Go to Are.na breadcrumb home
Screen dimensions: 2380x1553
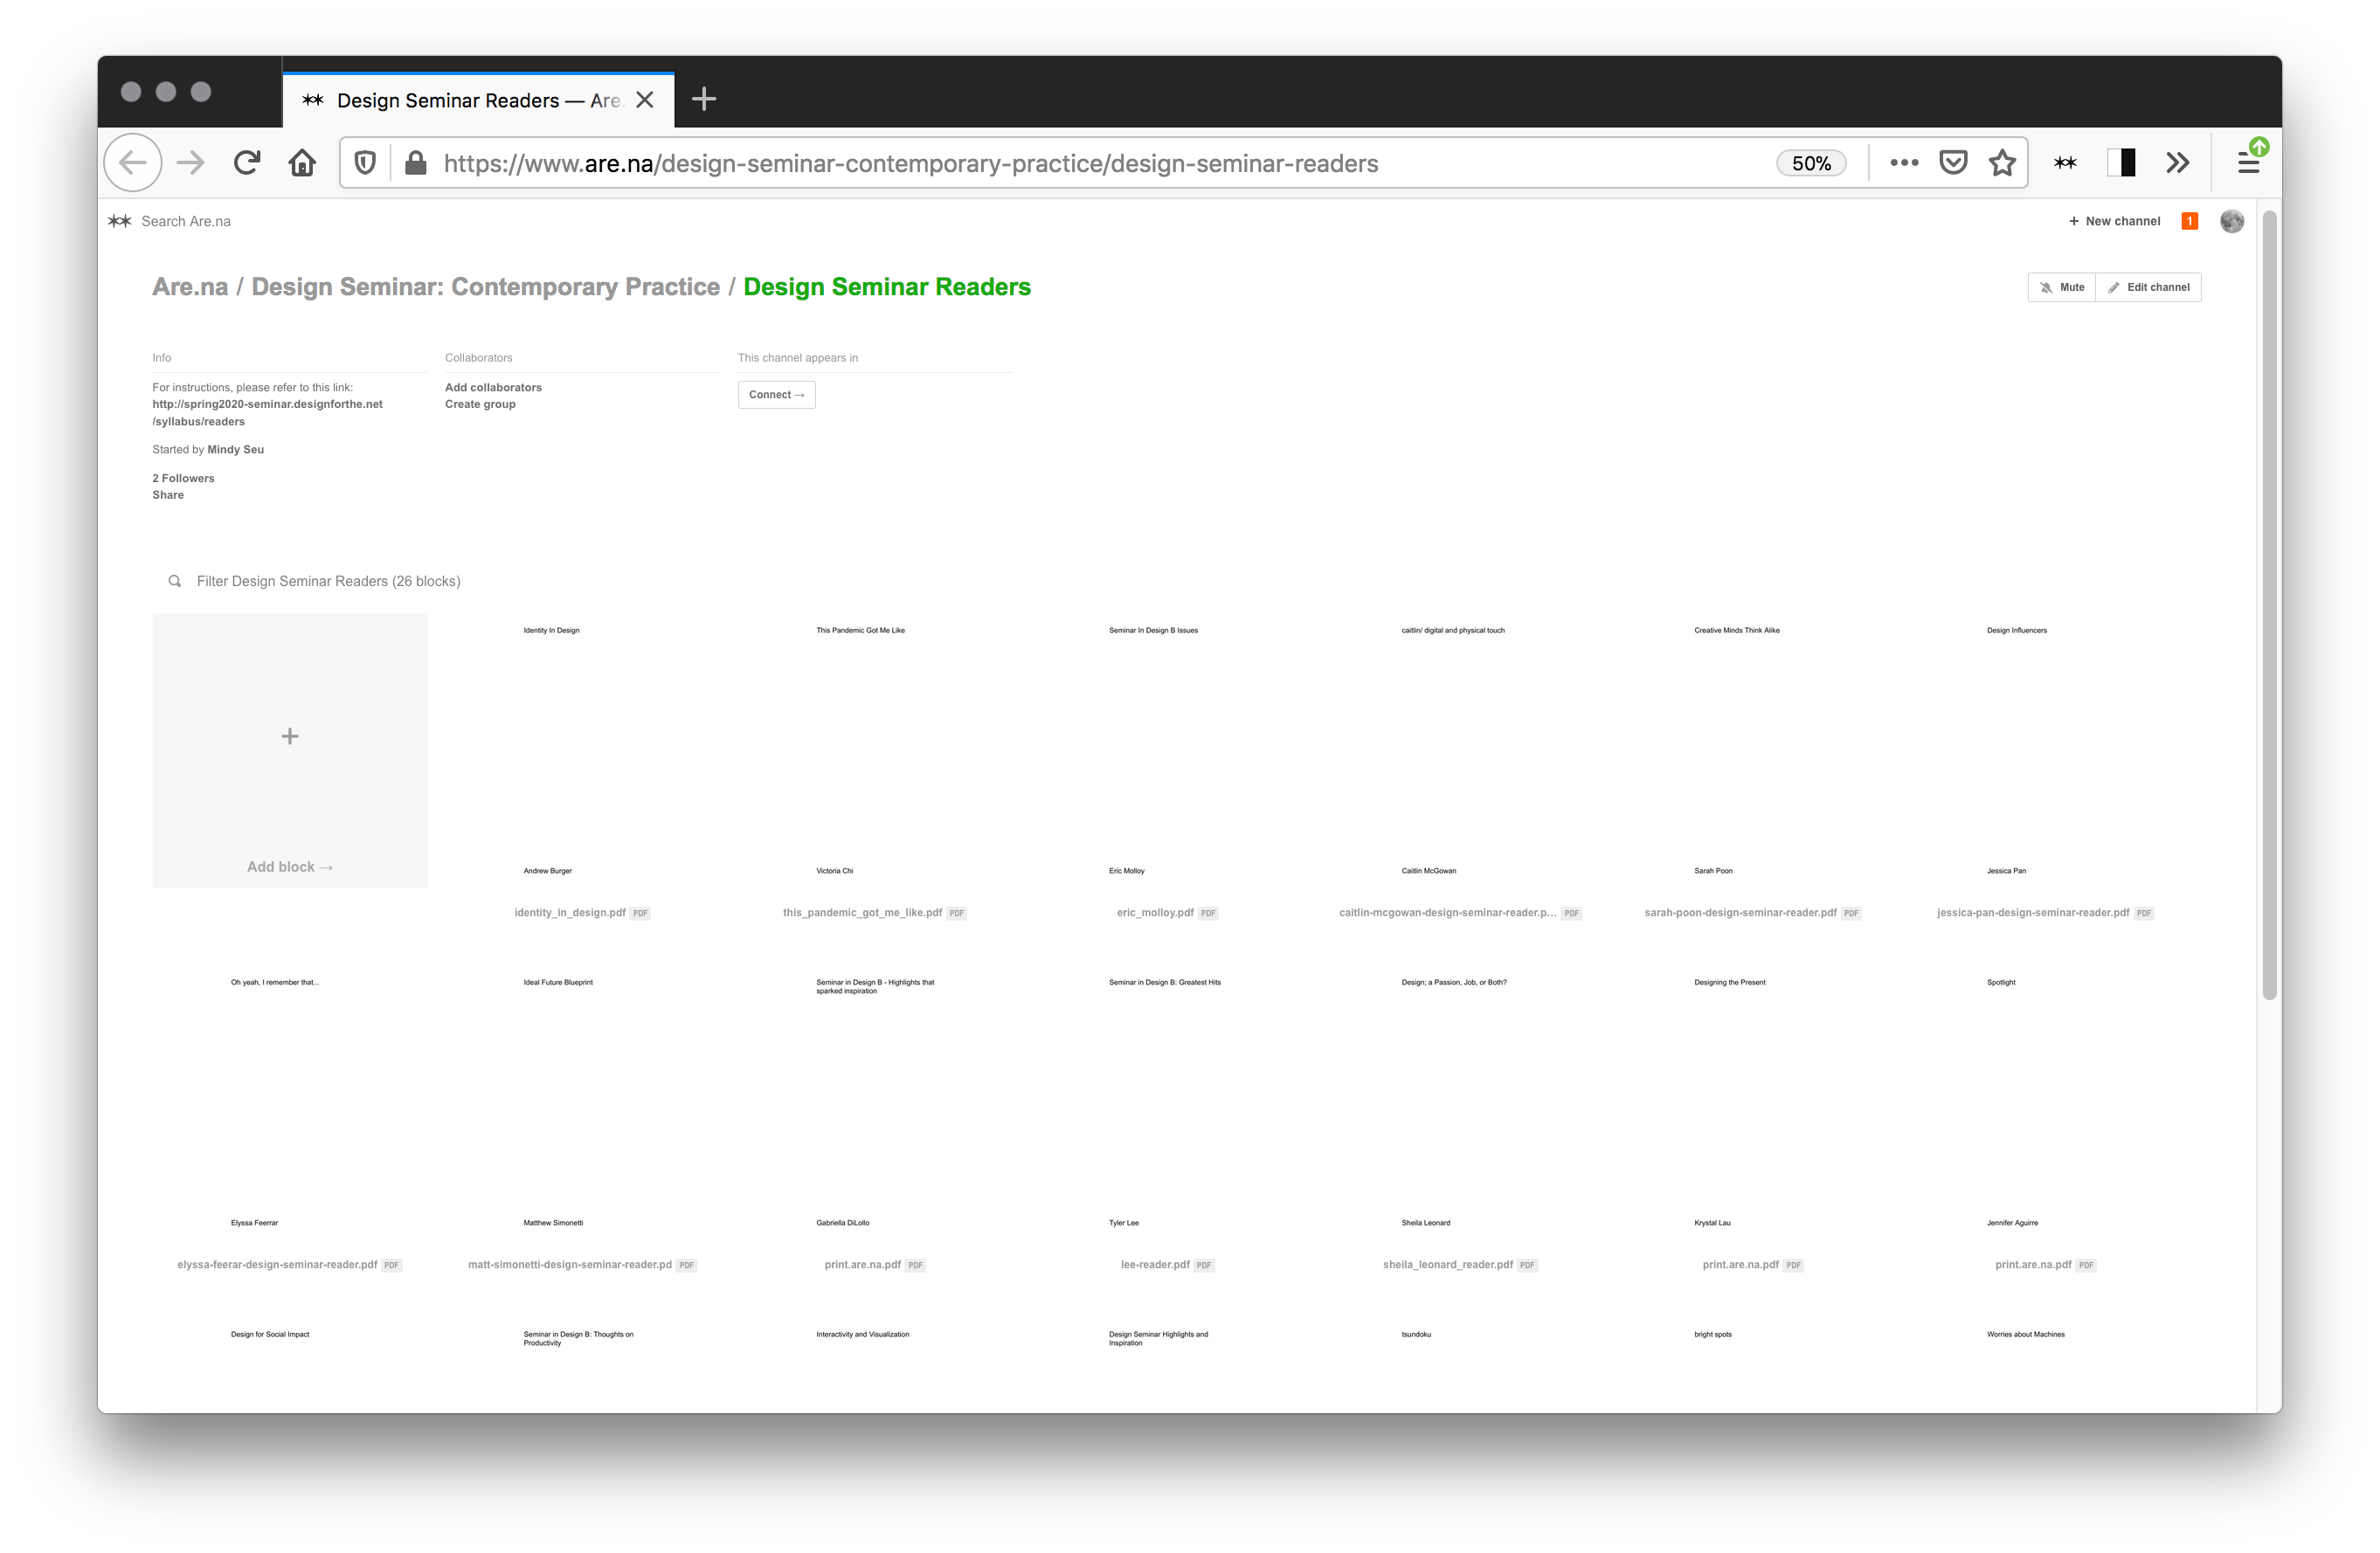click(190, 287)
